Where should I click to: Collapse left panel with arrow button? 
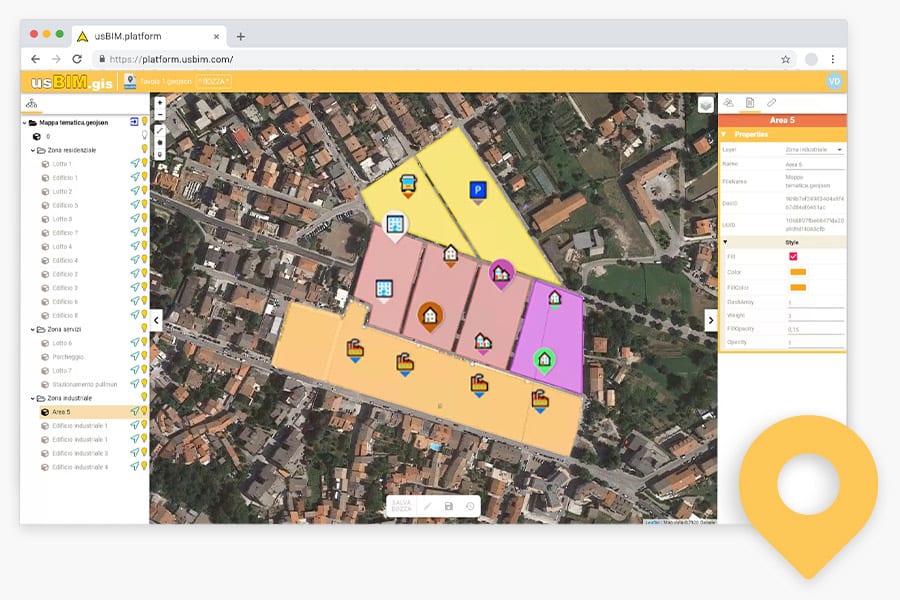click(156, 320)
